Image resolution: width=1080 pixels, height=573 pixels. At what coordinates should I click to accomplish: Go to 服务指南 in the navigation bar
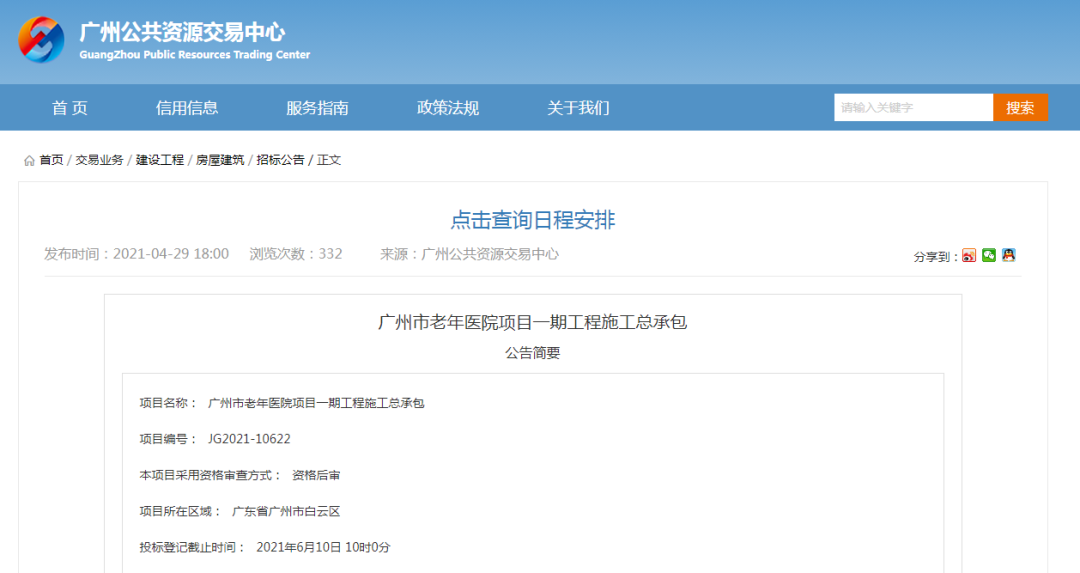tap(317, 108)
